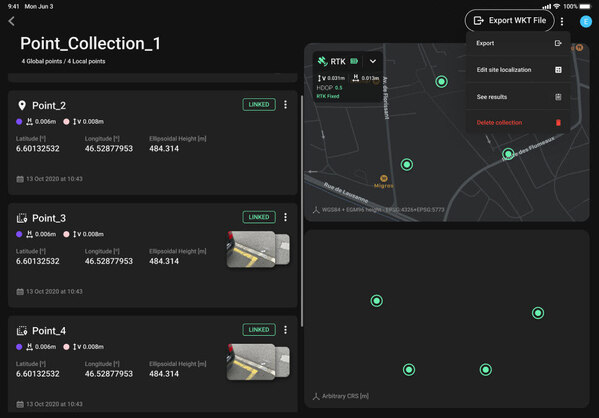
Task: Open Point_2 card options menu
Action: (x=285, y=105)
